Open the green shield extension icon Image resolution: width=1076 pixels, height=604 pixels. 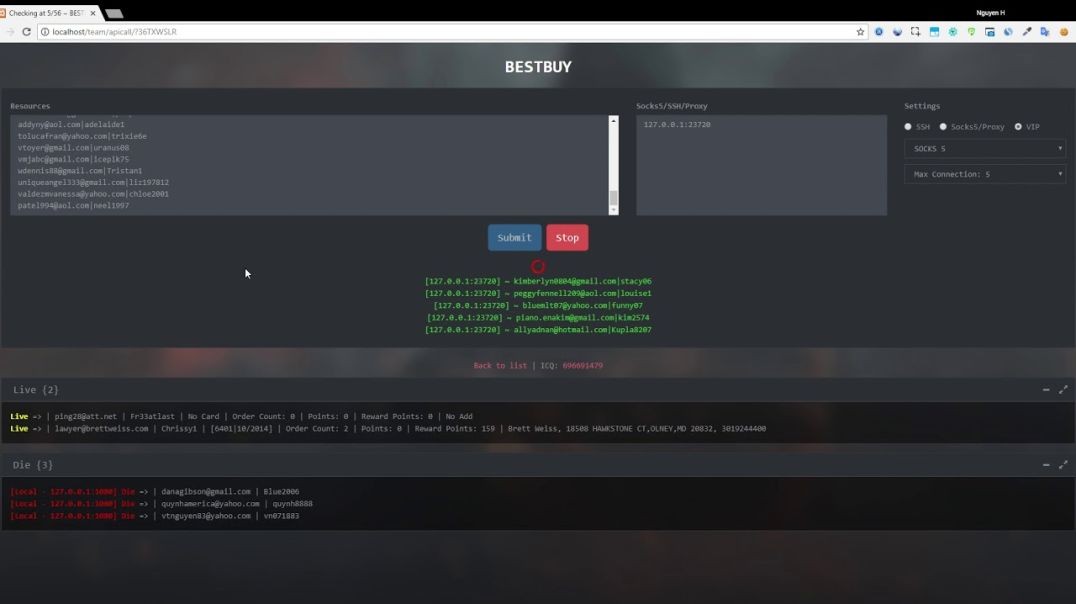point(971,32)
